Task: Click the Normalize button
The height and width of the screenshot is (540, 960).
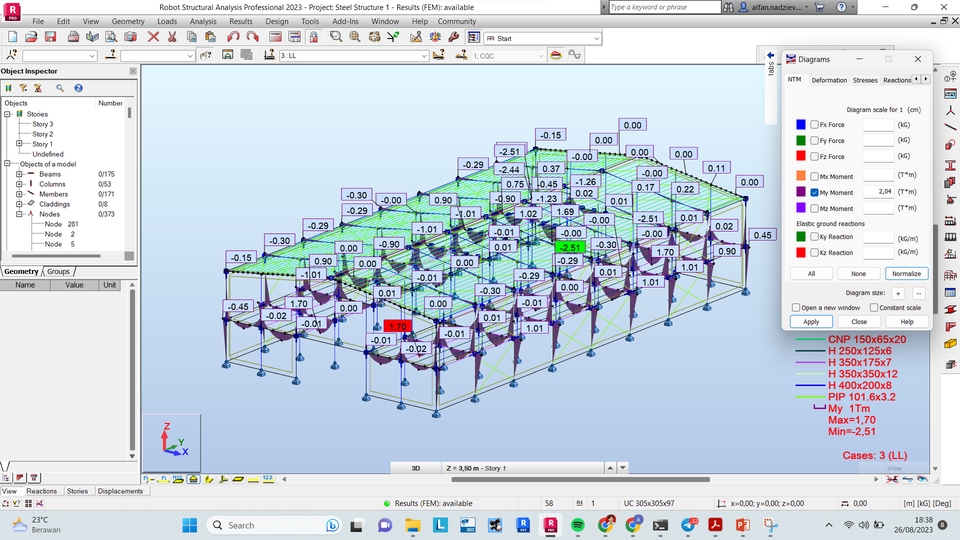Action: (907, 274)
